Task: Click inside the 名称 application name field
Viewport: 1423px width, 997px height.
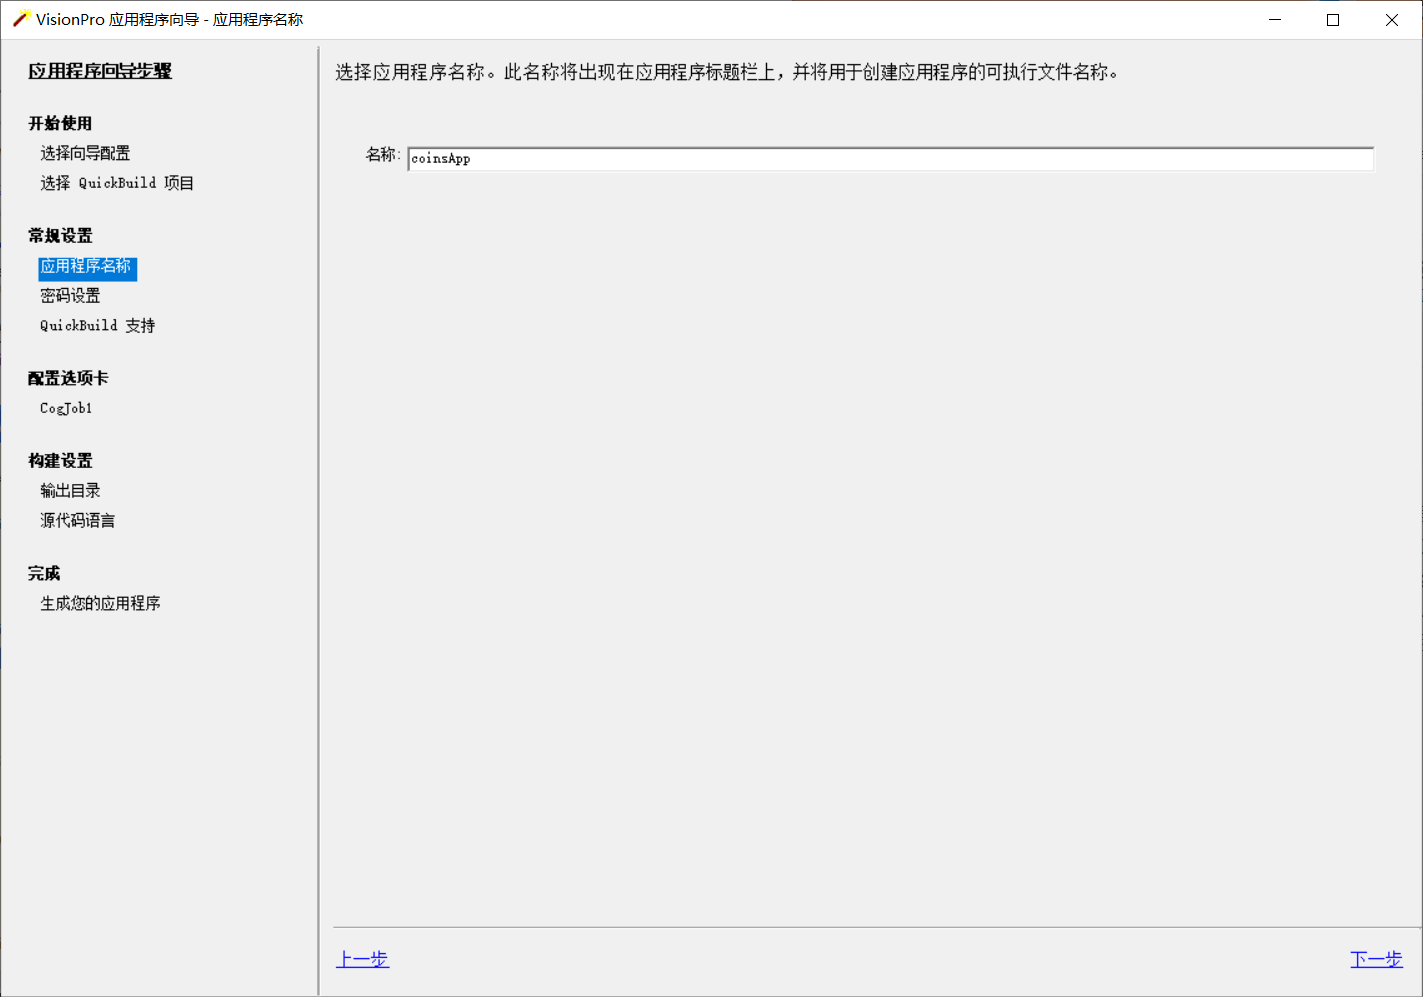Action: click(x=890, y=158)
